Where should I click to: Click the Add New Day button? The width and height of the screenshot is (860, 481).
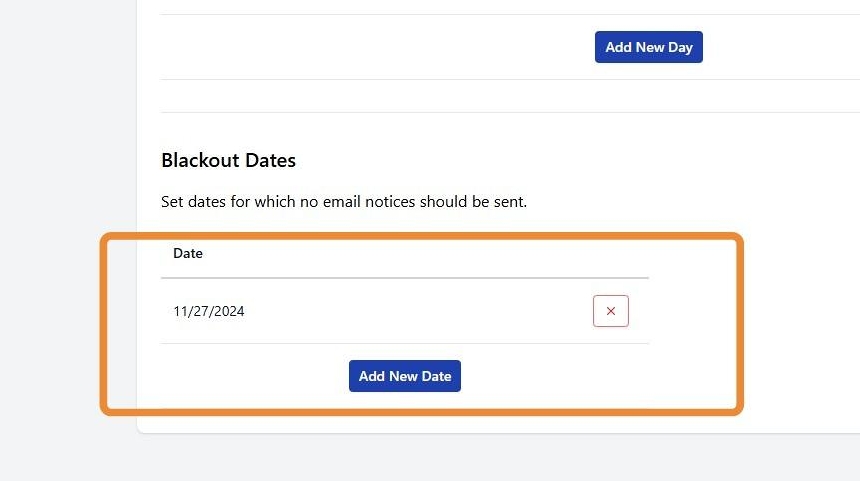[x=648, y=47]
